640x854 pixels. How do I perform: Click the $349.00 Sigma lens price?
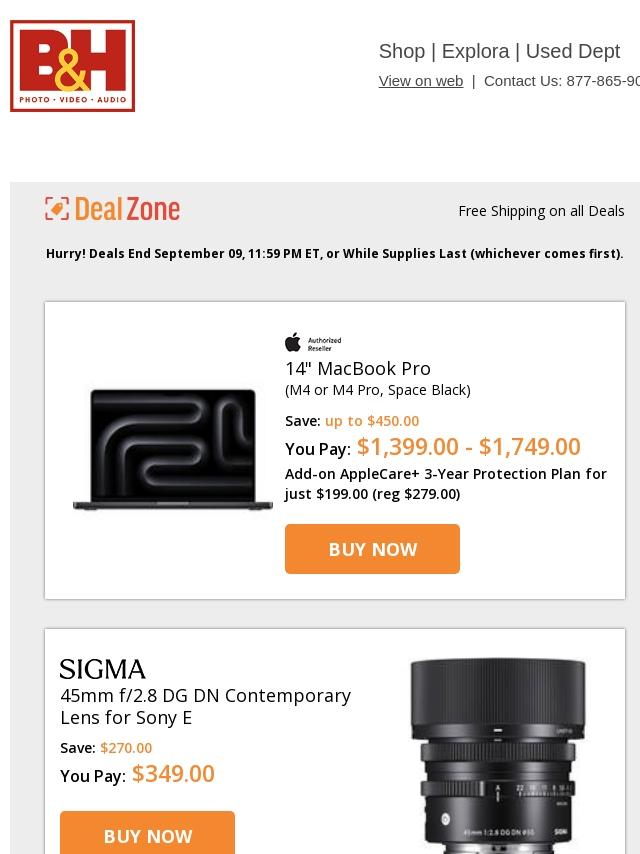pos(173,773)
